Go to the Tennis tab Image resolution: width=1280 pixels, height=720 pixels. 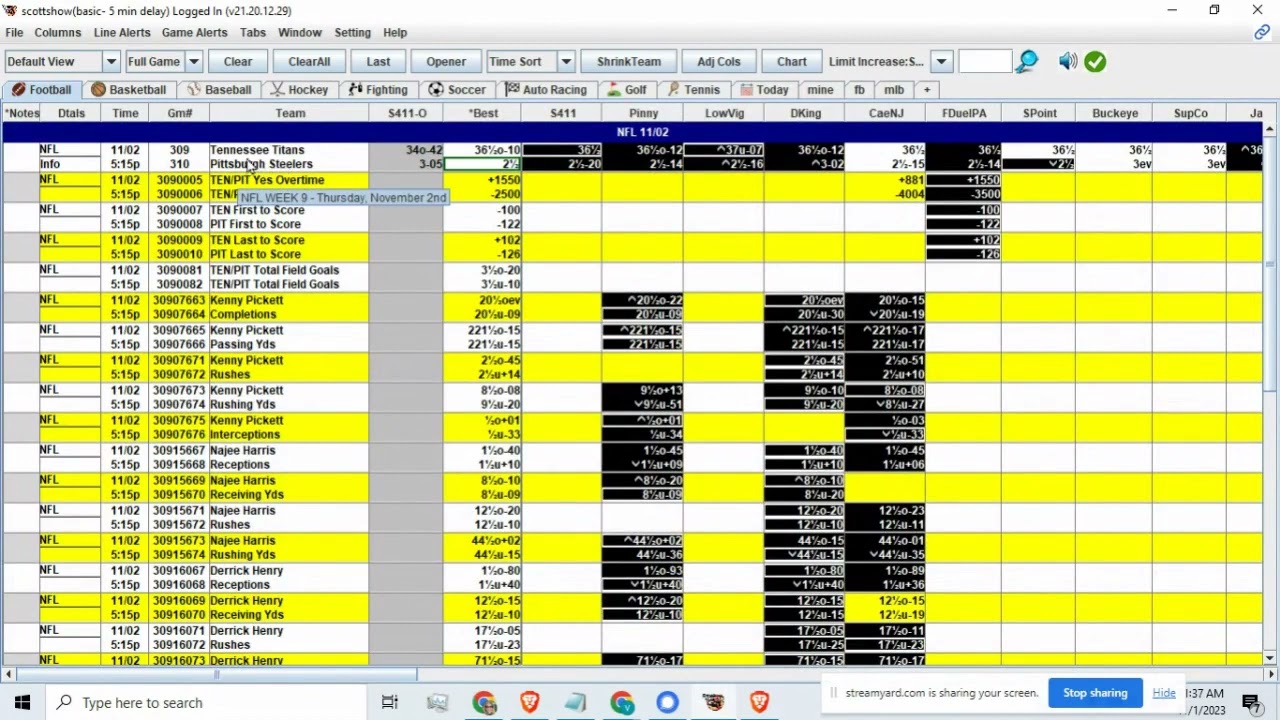point(692,90)
